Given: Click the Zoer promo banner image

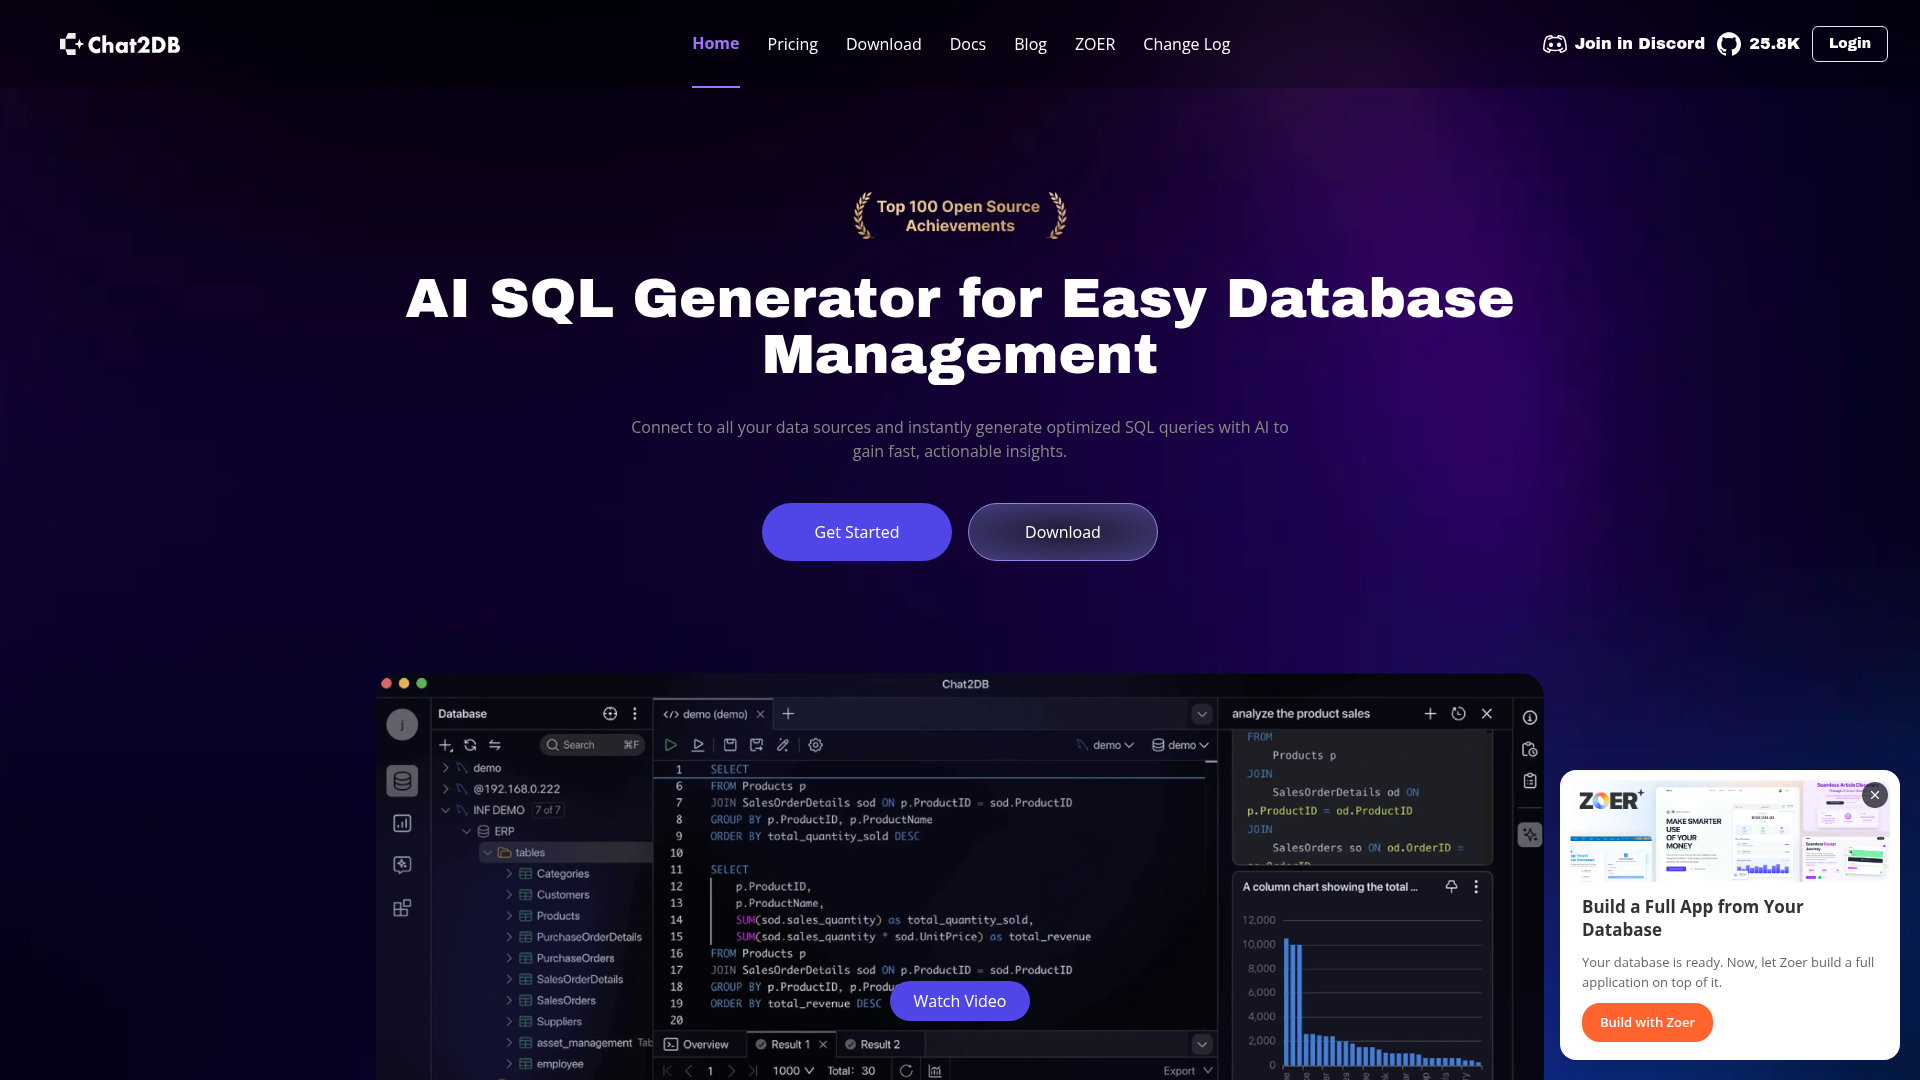Looking at the screenshot, I should (x=1729, y=831).
